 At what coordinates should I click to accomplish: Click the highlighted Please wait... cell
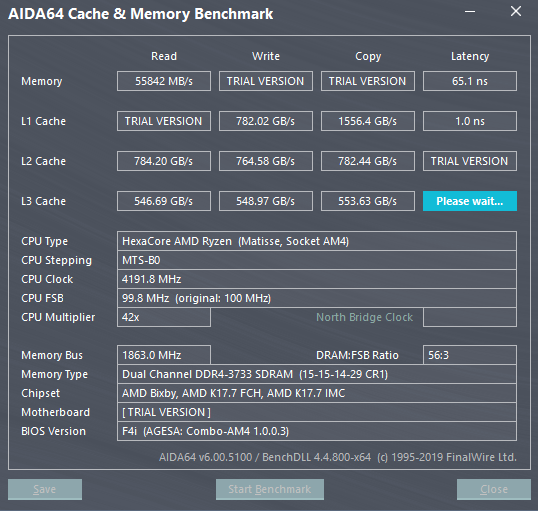470,201
